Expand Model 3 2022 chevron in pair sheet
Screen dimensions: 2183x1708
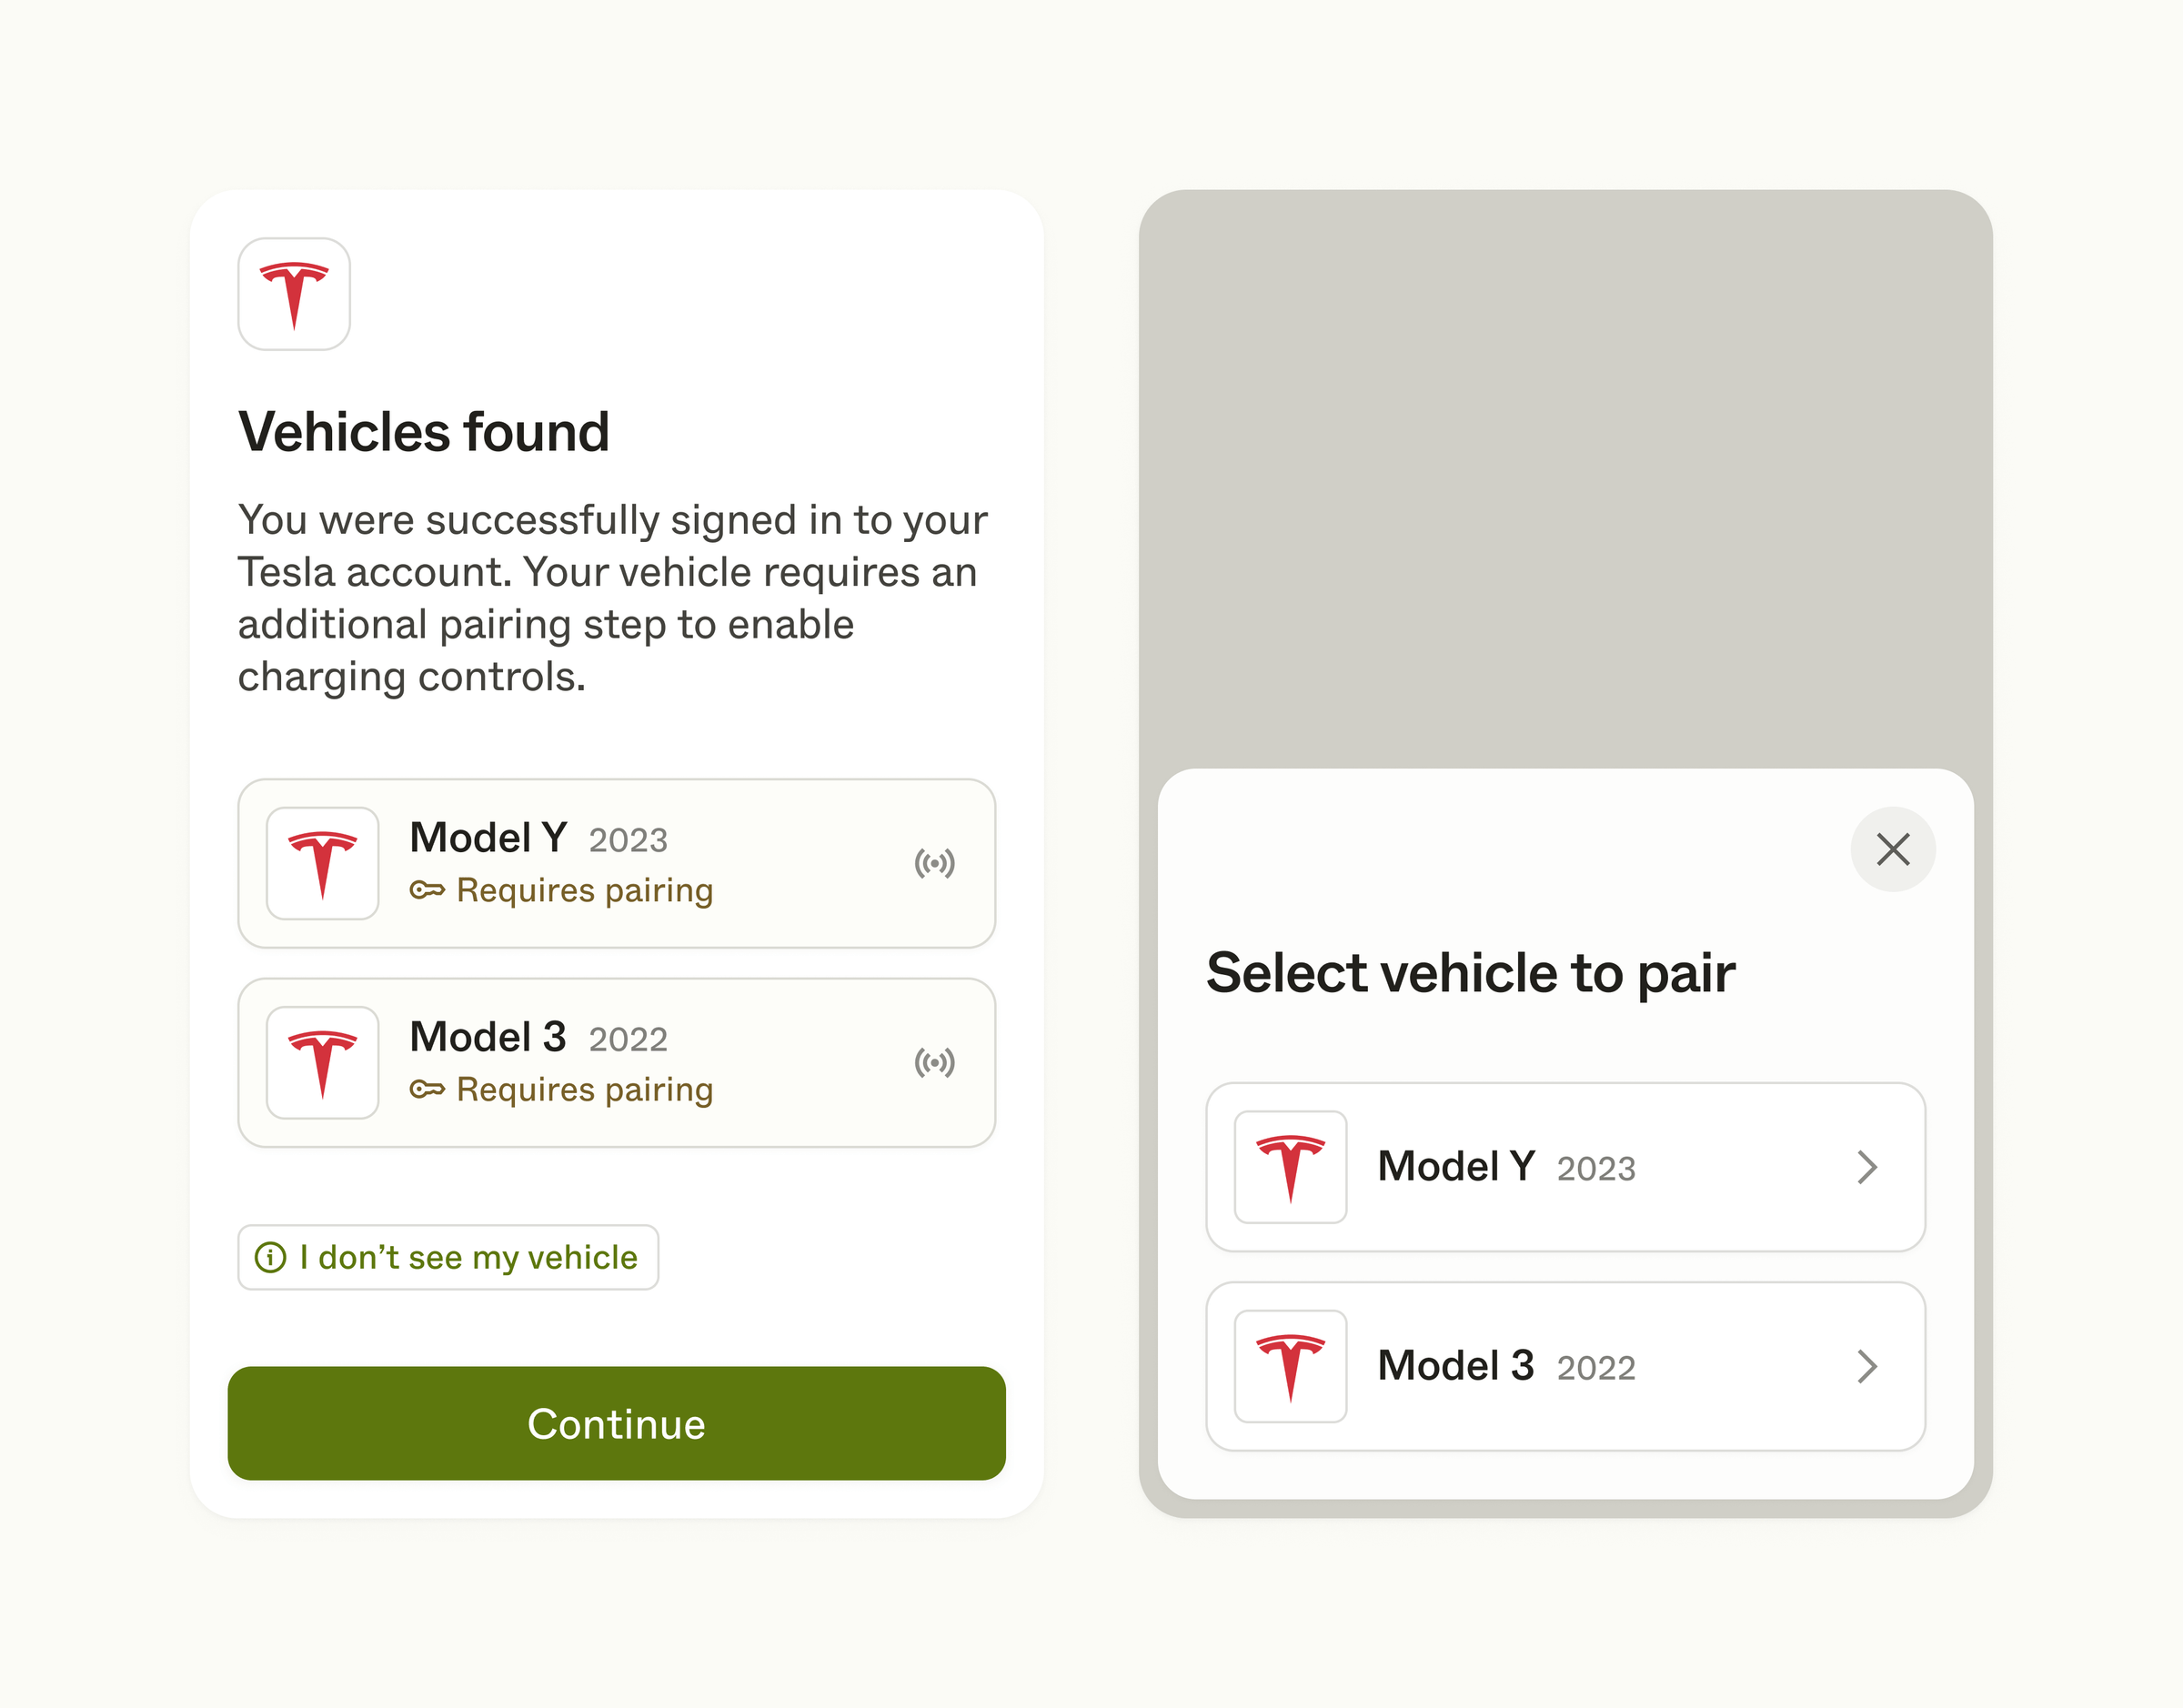(x=1866, y=1366)
